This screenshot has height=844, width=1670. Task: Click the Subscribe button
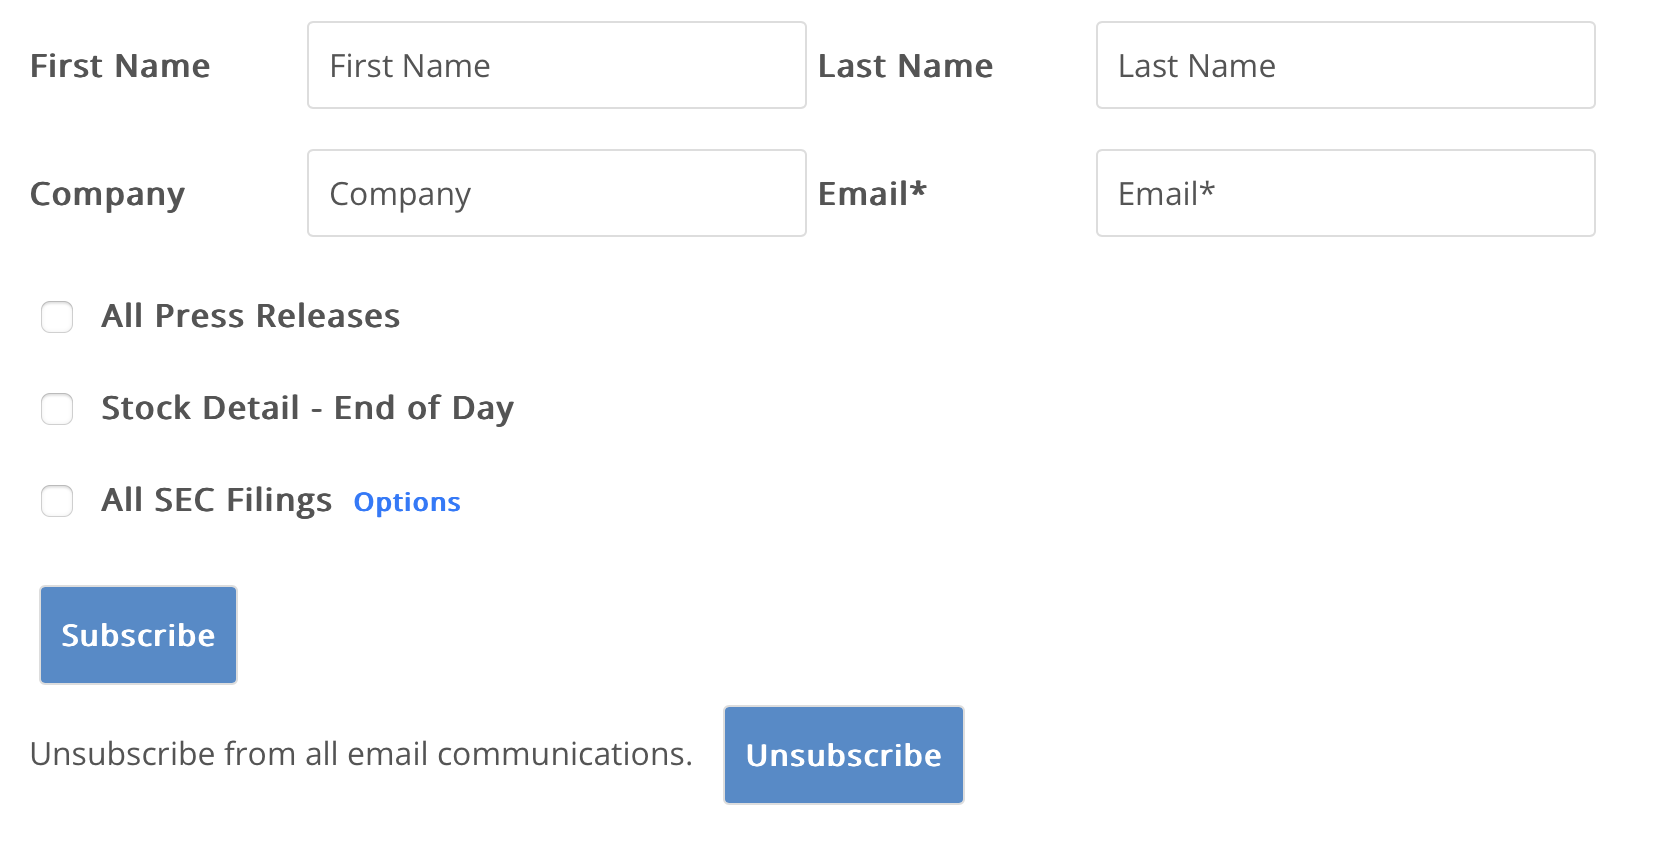pos(138,634)
